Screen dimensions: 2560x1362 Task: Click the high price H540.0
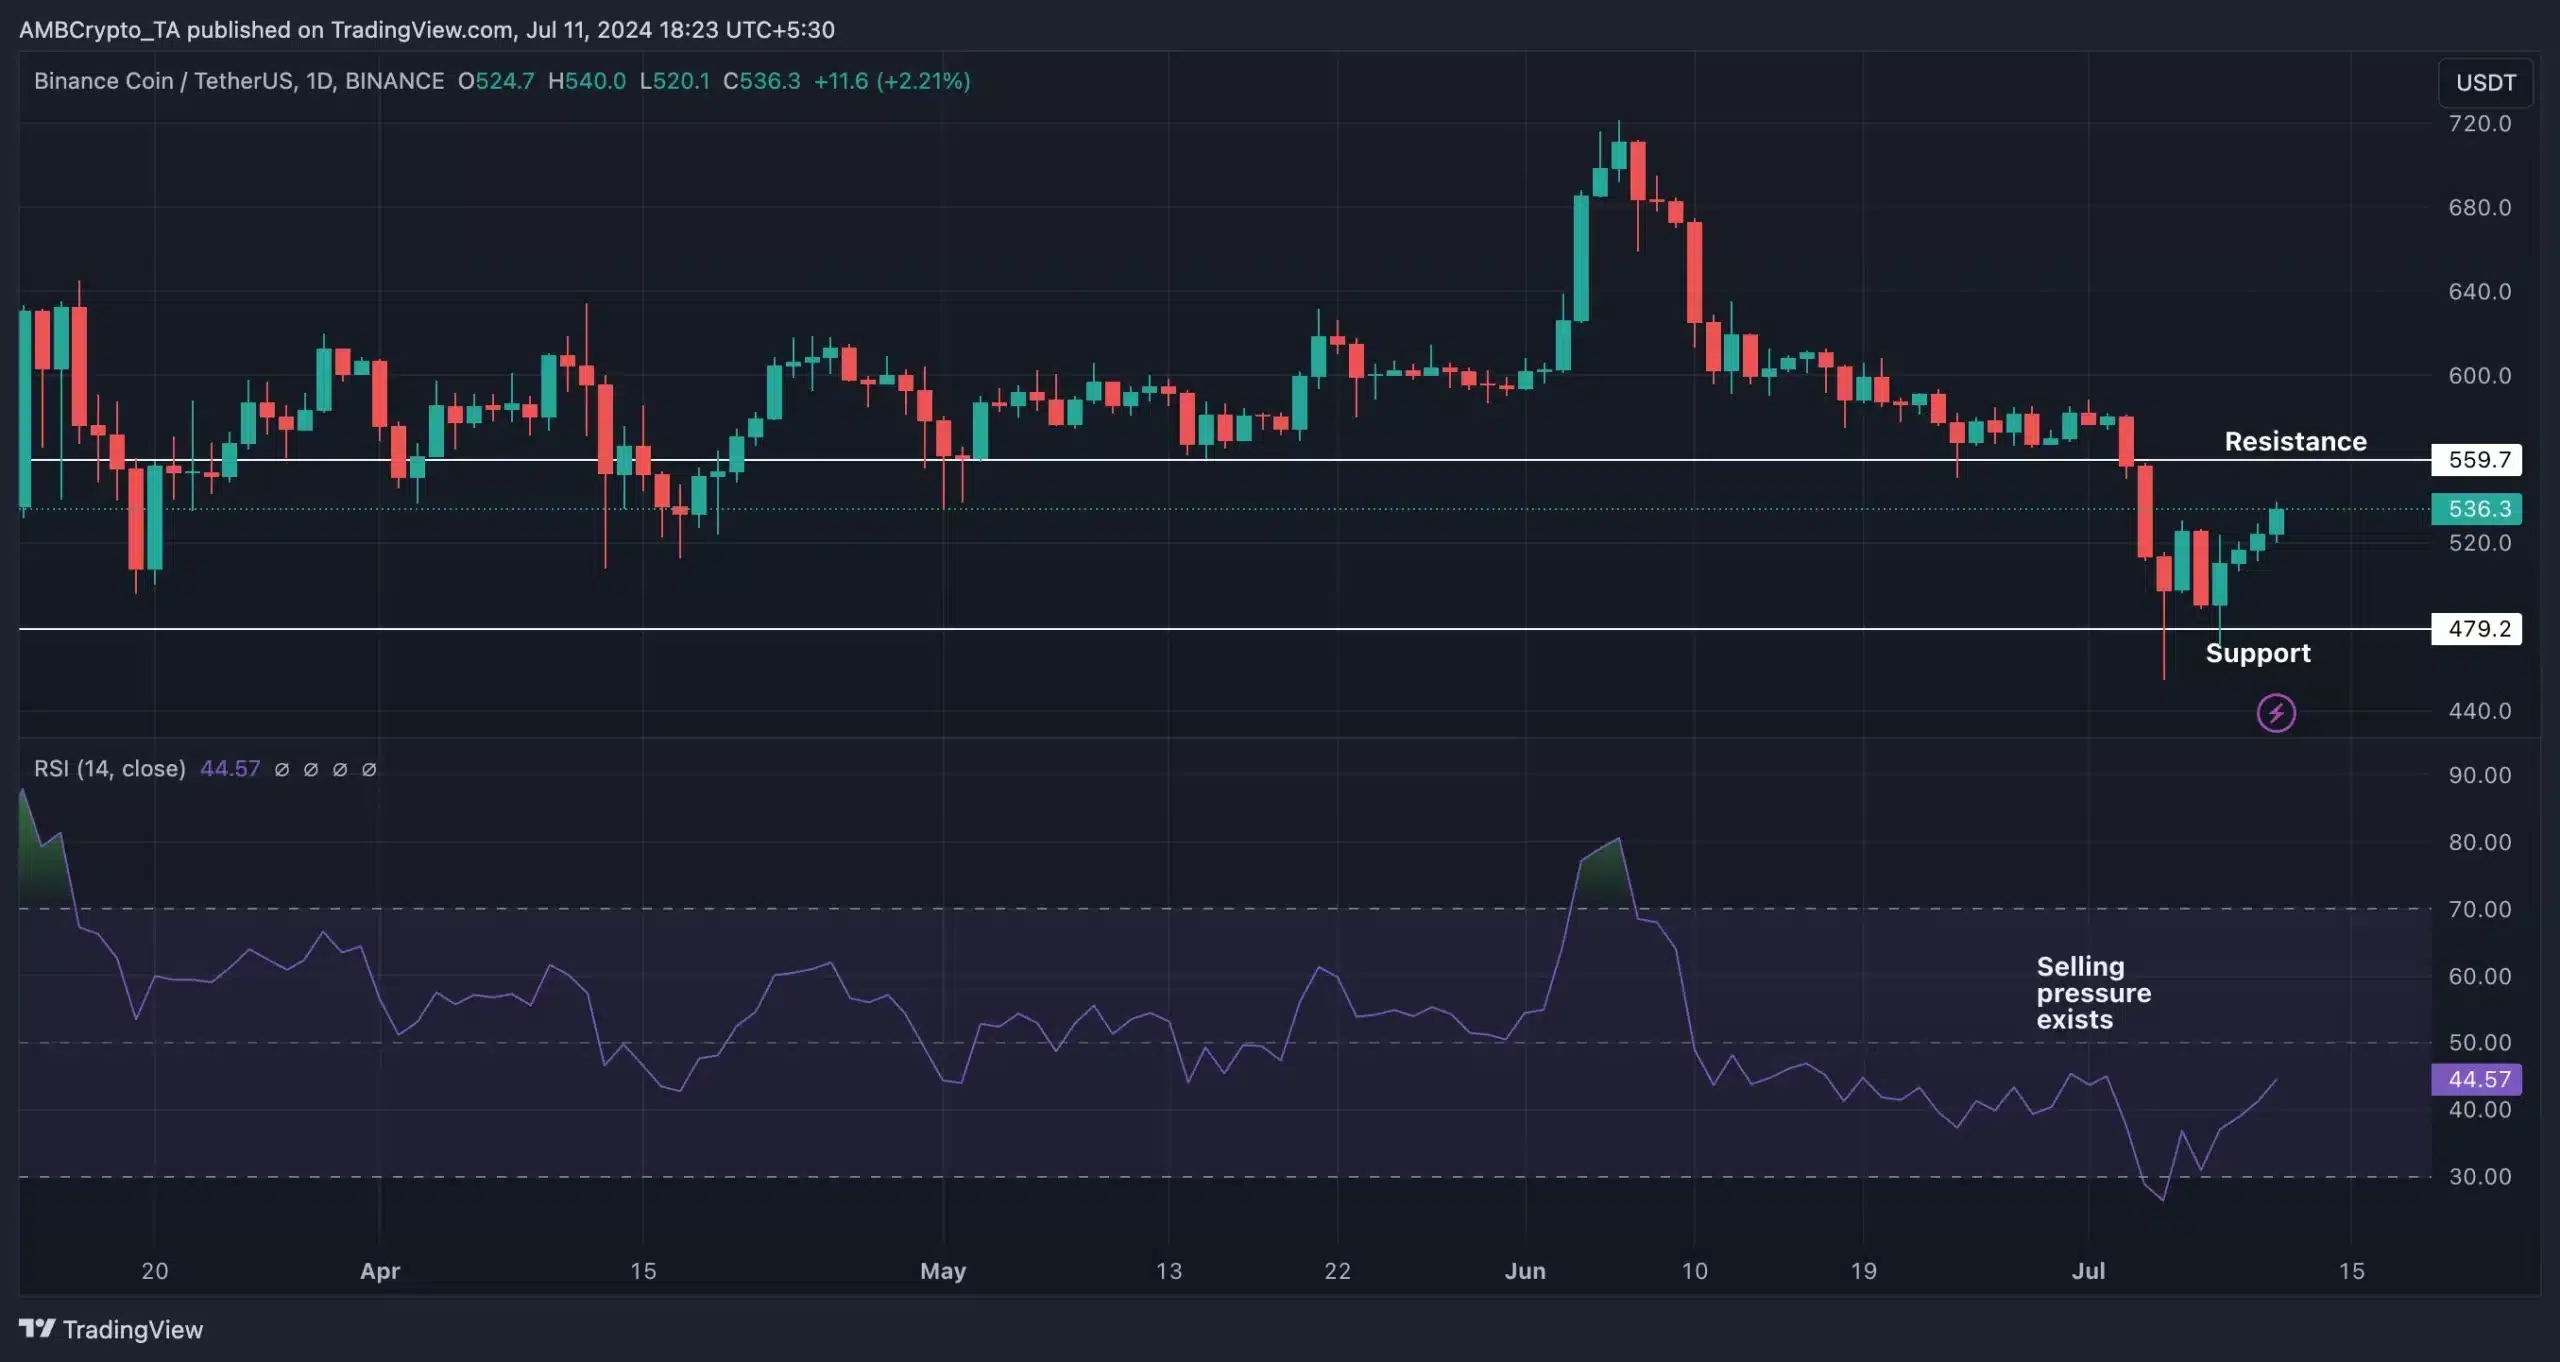click(x=587, y=81)
